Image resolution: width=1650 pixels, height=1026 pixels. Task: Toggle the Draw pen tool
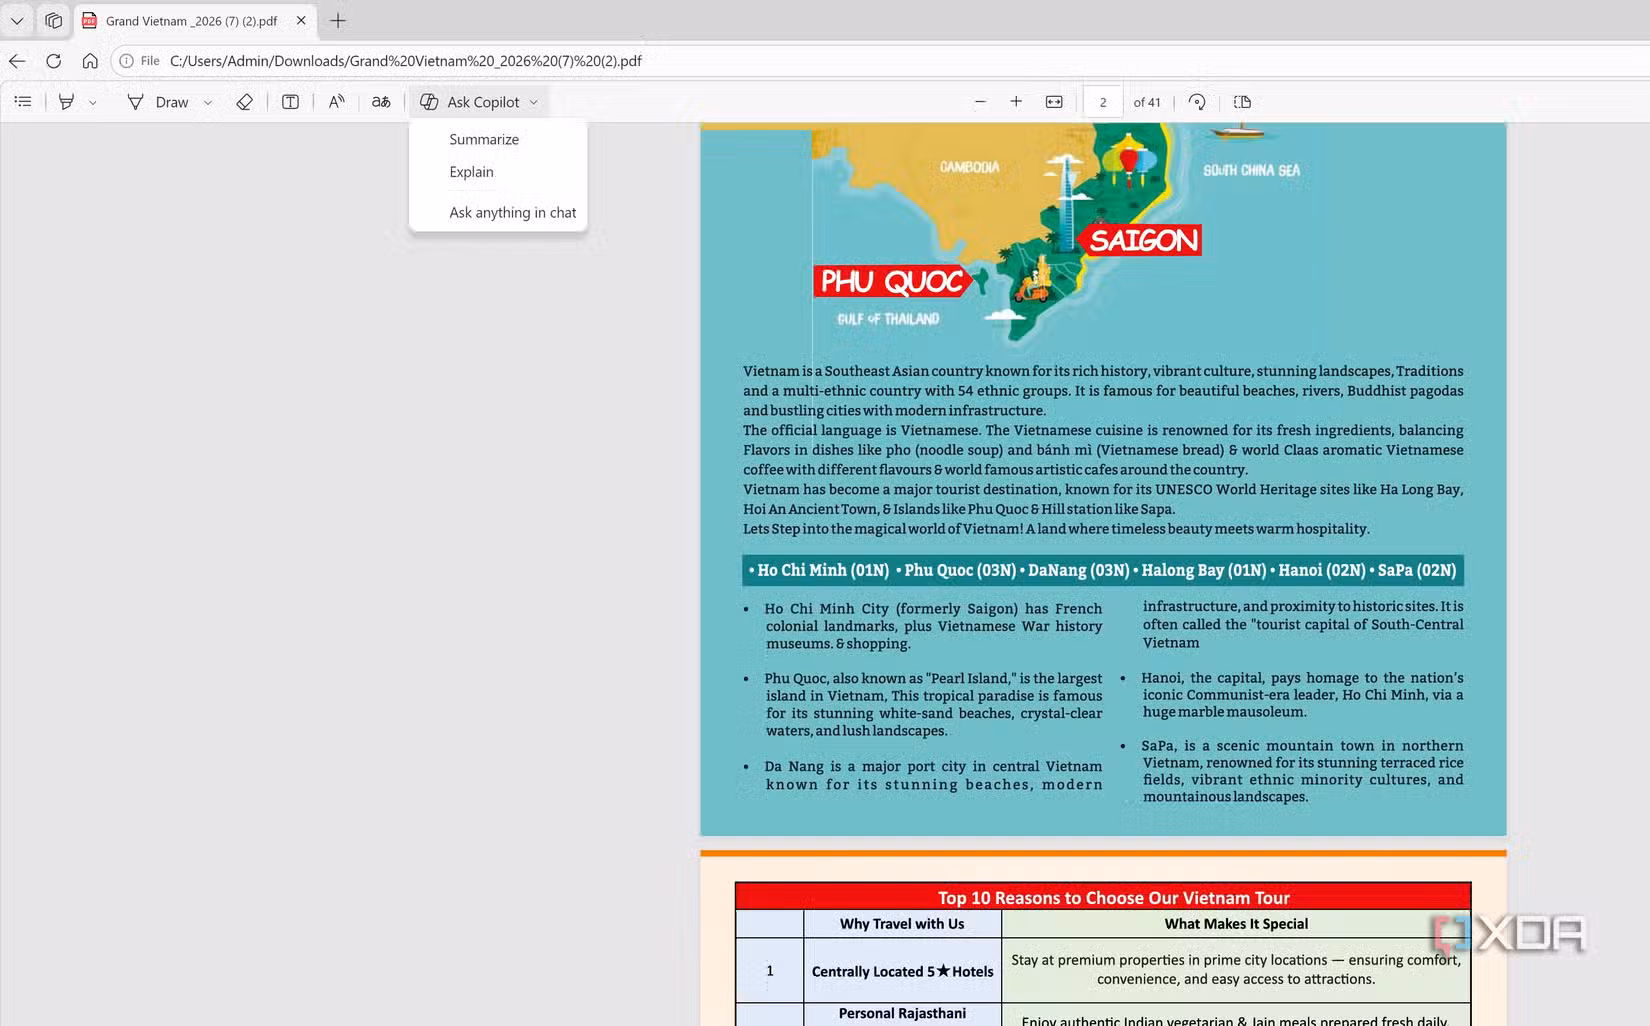(158, 102)
